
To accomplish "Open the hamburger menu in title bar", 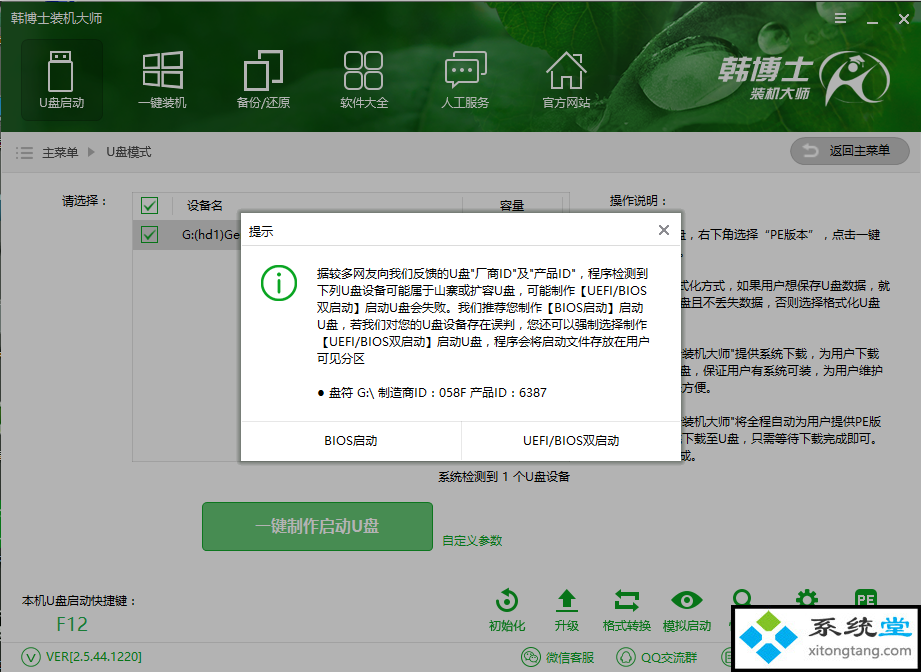I will [x=841, y=18].
